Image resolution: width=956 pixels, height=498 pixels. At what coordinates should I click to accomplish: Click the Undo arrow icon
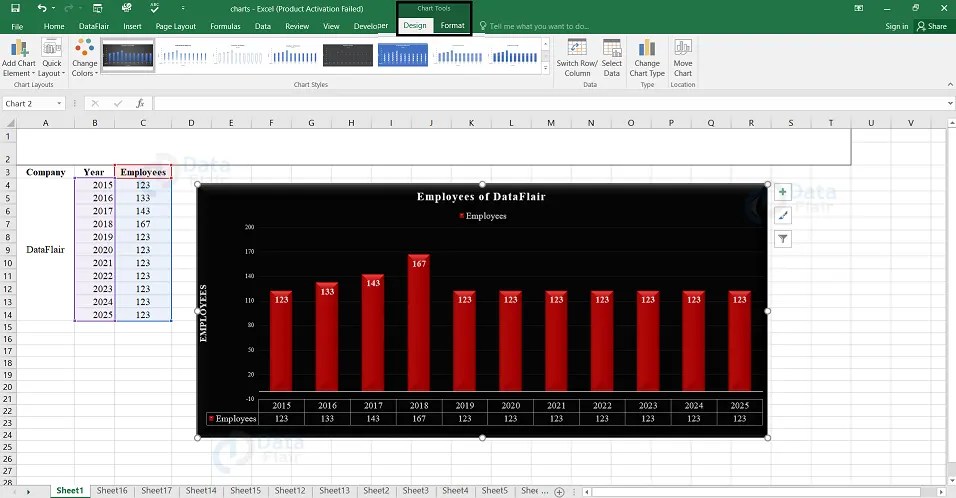coord(41,8)
